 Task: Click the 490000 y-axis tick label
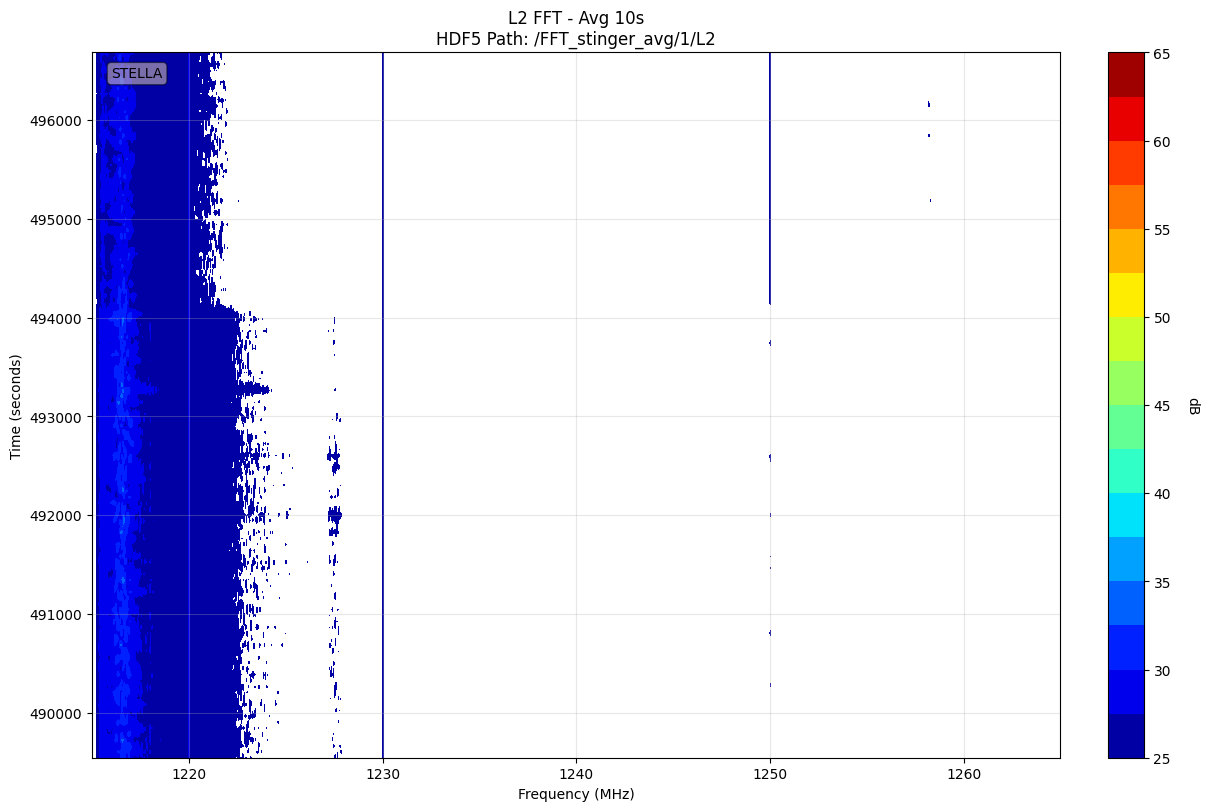(x=60, y=714)
